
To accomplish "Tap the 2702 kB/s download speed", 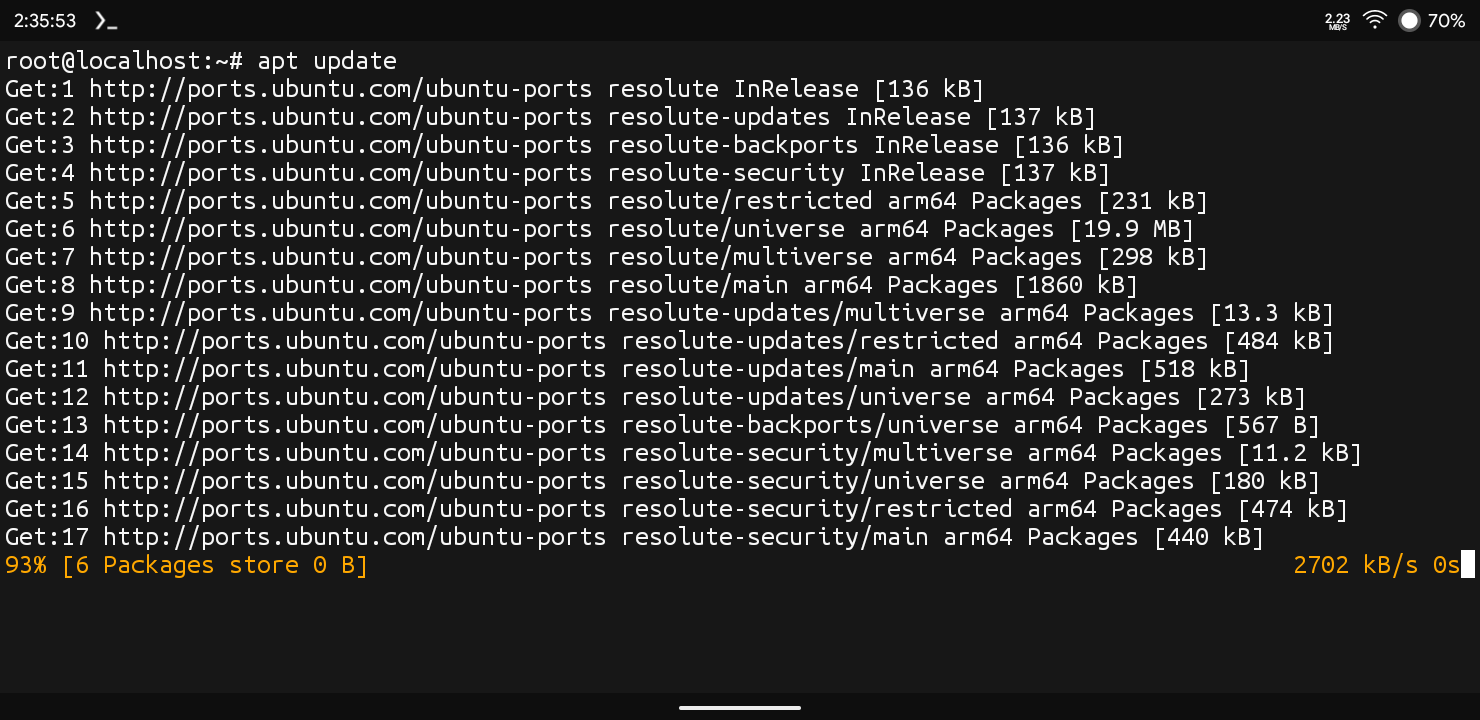I will pos(1355,565).
